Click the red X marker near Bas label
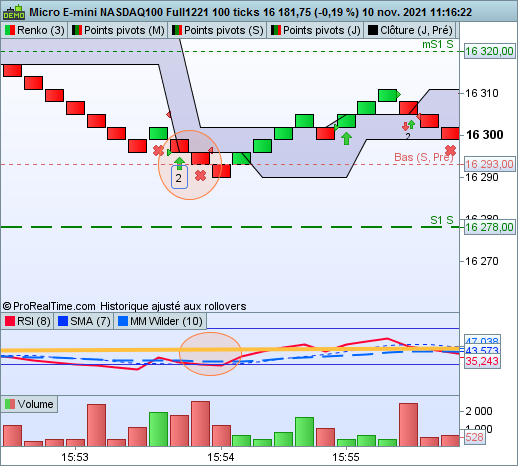Image resolution: width=518 pixels, height=466 pixels. pyautogui.click(x=450, y=151)
